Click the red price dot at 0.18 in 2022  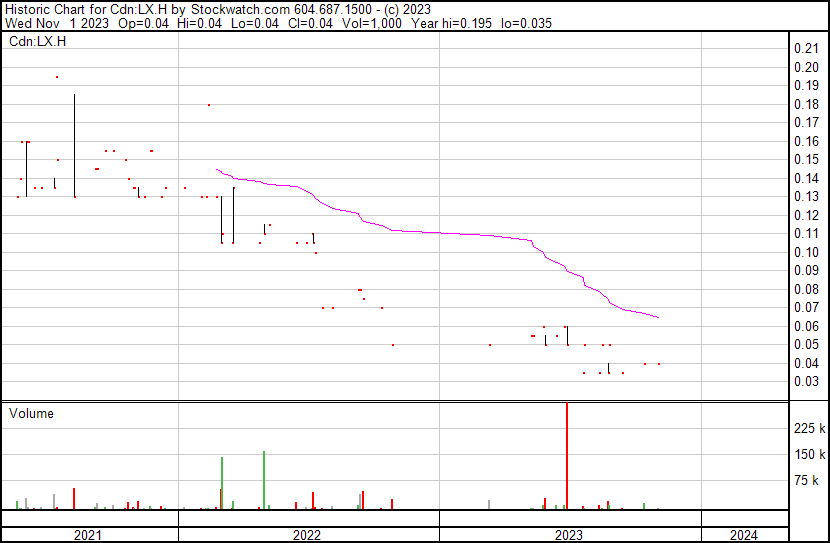pos(209,105)
